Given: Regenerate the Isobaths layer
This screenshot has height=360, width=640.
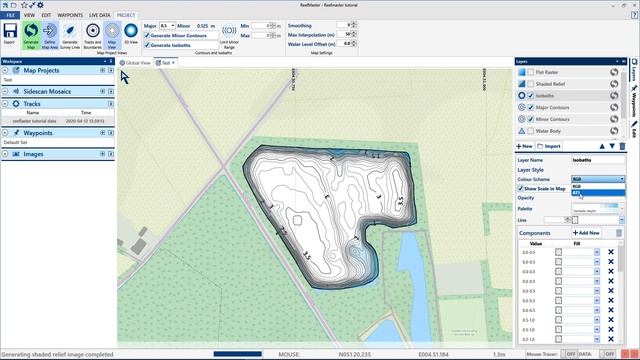Looking at the screenshot, I should (x=614, y=96).
